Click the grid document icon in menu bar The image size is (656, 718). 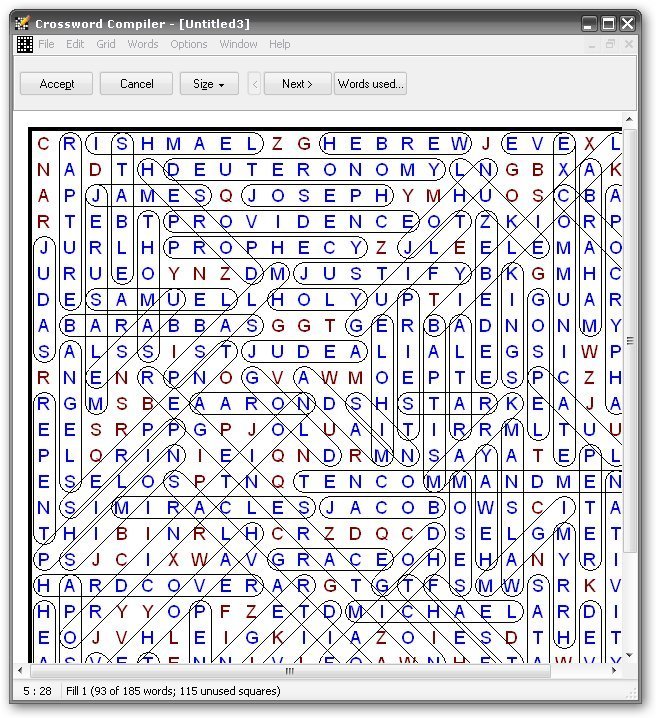(x=25, y=44)
